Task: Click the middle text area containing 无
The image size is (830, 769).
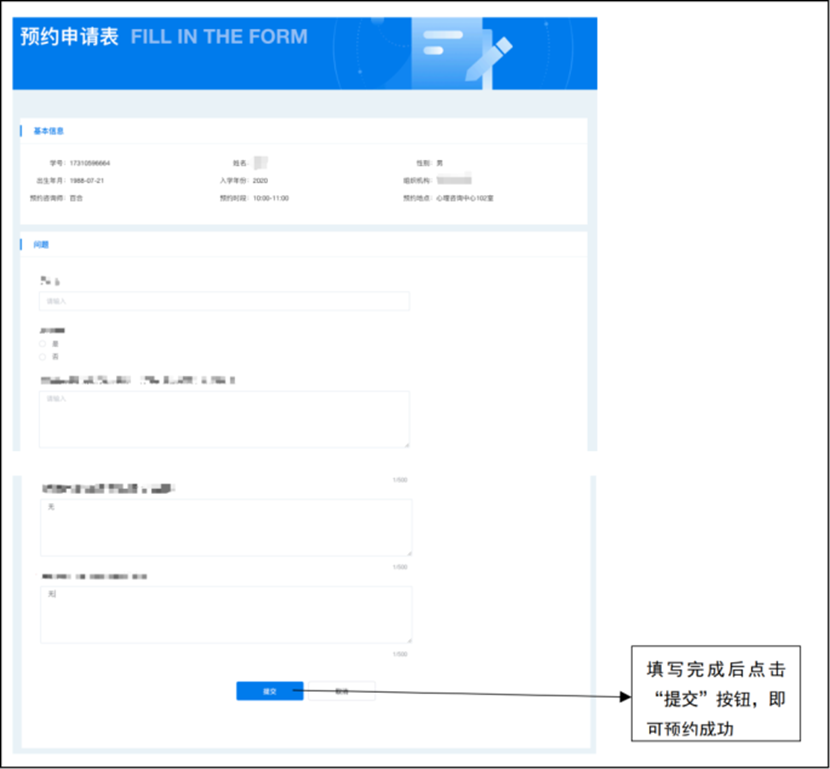Action: point(226,527)
